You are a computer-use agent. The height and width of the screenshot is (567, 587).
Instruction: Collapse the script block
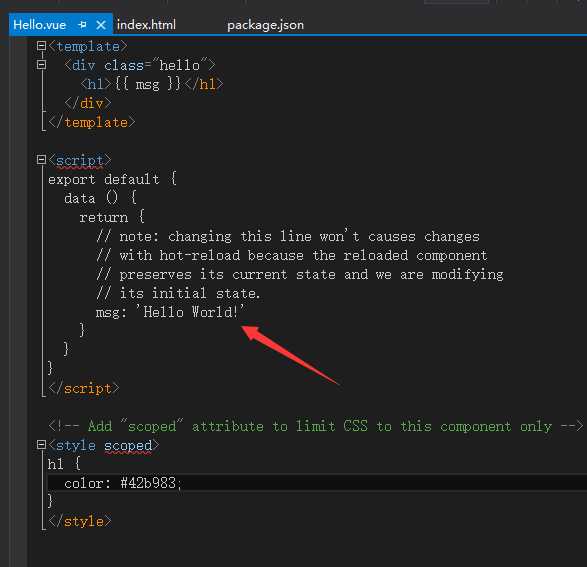[41, 160]
